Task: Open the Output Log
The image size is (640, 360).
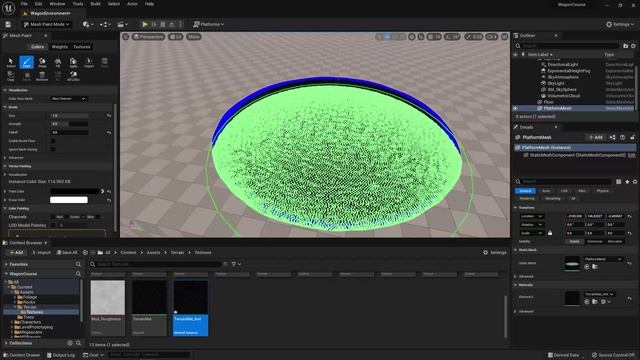Action: point(60,355)
